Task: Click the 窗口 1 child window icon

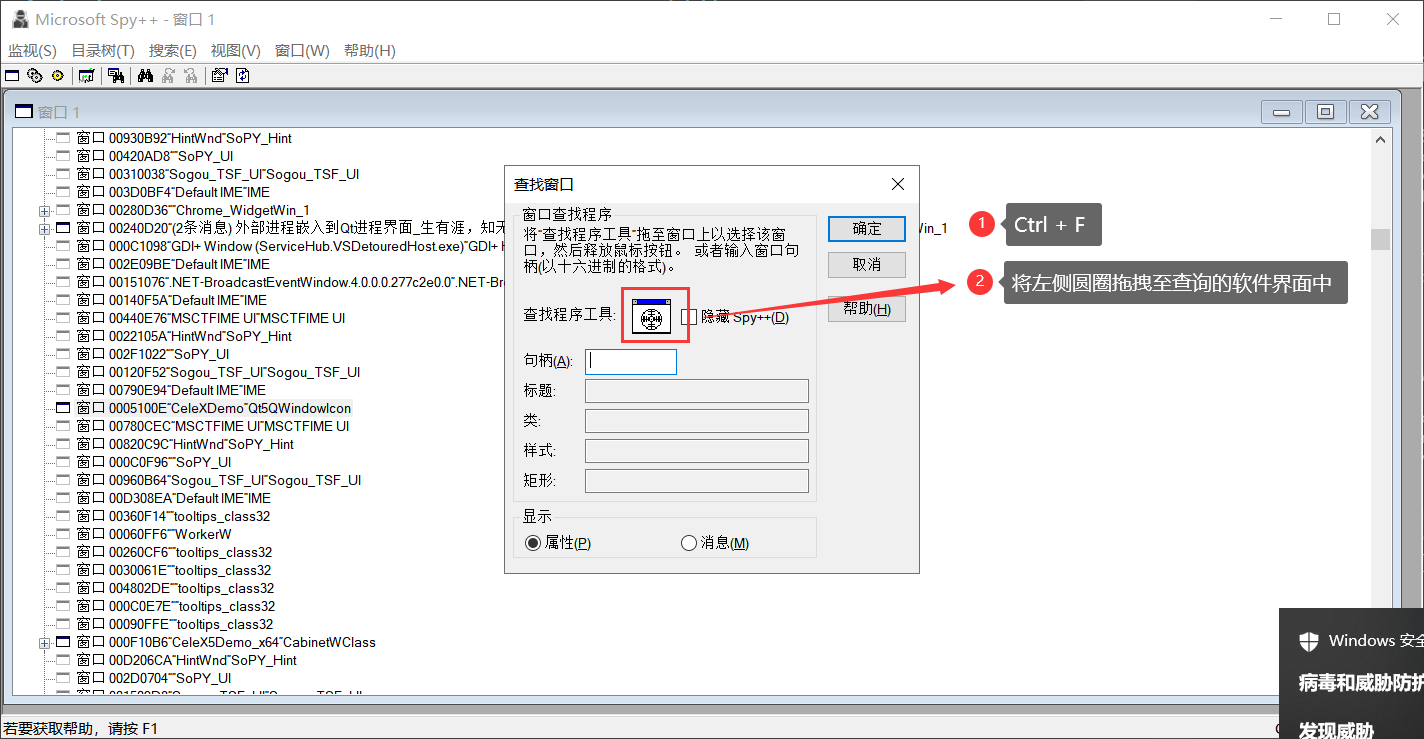Action: pos(24,111)
